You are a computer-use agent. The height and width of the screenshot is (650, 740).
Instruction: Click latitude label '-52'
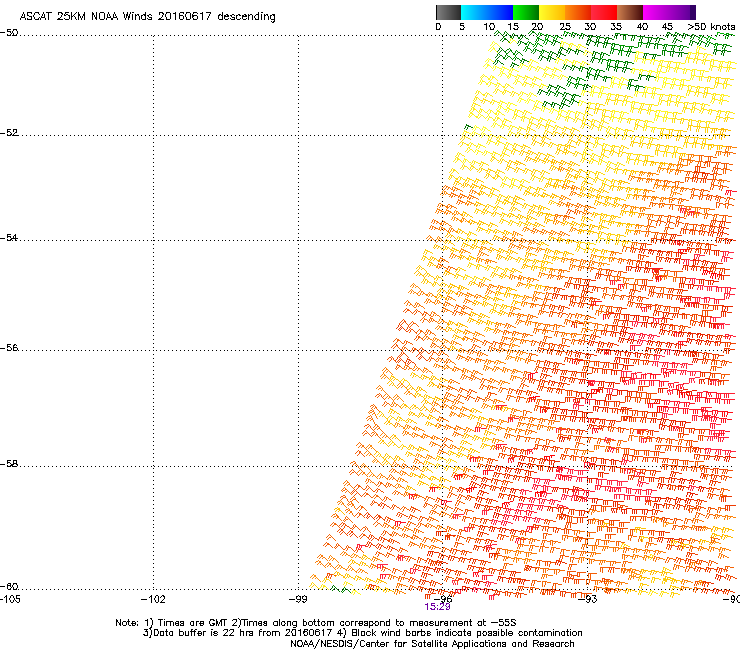[9, 133]
